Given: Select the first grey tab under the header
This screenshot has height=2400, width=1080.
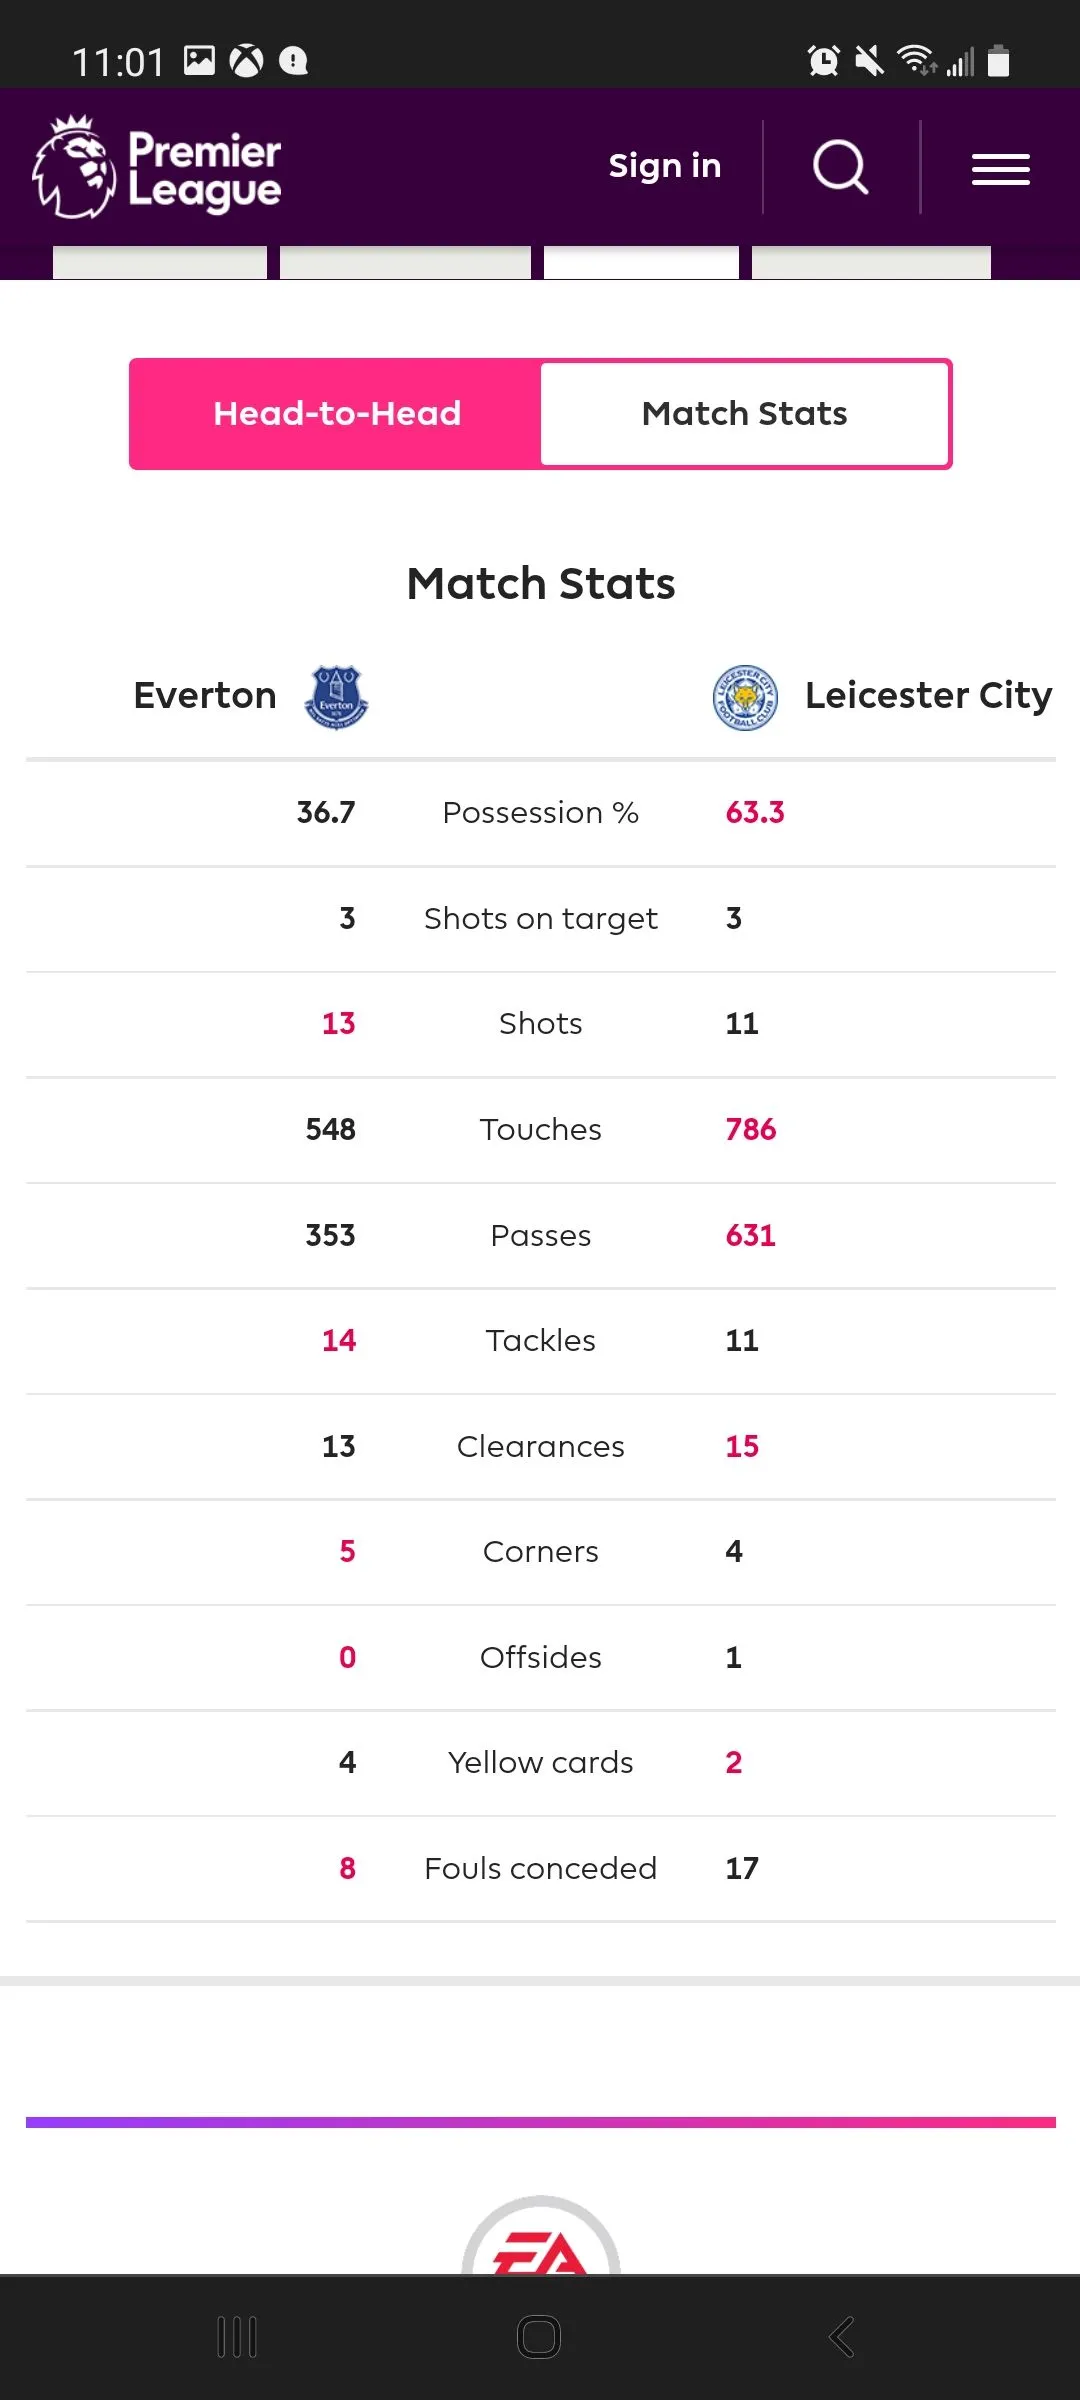Looking at the screenshot, I should pyautogui.click(x=160, y=262).
